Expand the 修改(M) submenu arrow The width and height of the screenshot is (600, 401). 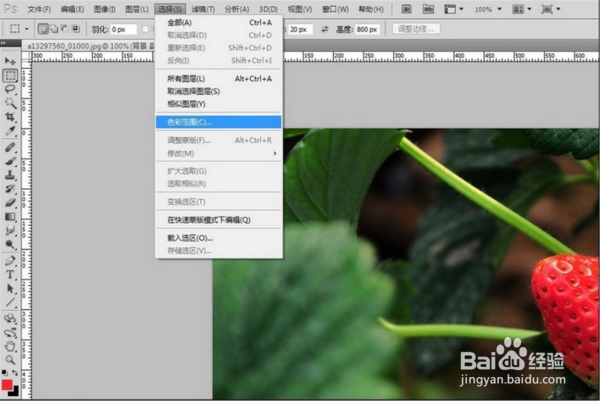pyautogui.click(x=275, y=153)
